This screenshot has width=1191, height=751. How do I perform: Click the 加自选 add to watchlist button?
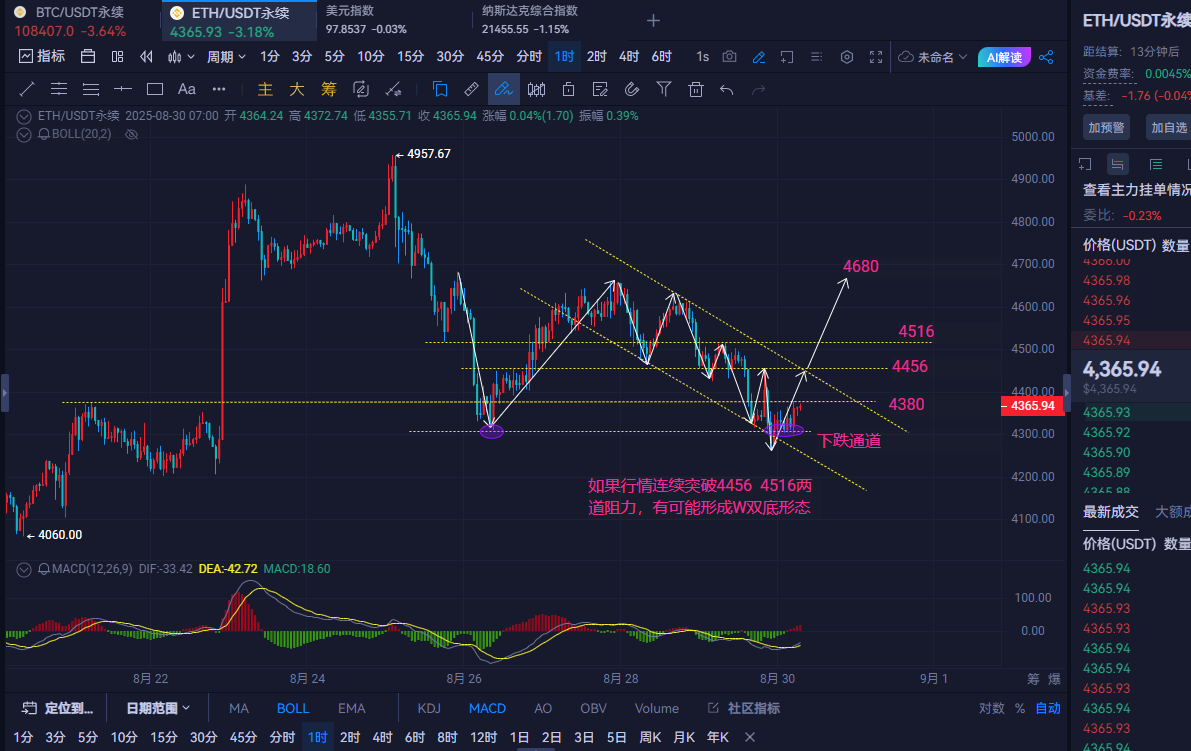pyautogui.click(x=1168, y=127)
